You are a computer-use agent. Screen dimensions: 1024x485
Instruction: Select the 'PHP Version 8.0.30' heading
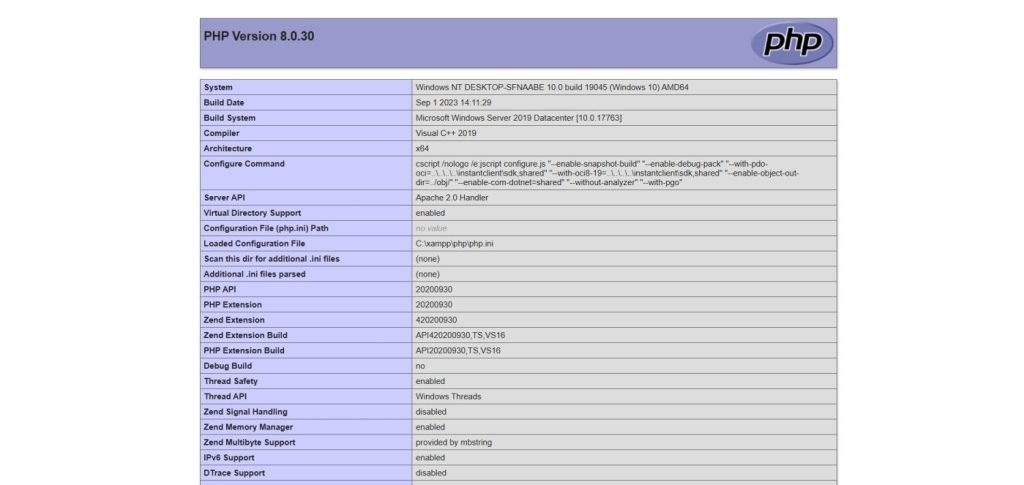pyautogui.click(x=259, y=37)
